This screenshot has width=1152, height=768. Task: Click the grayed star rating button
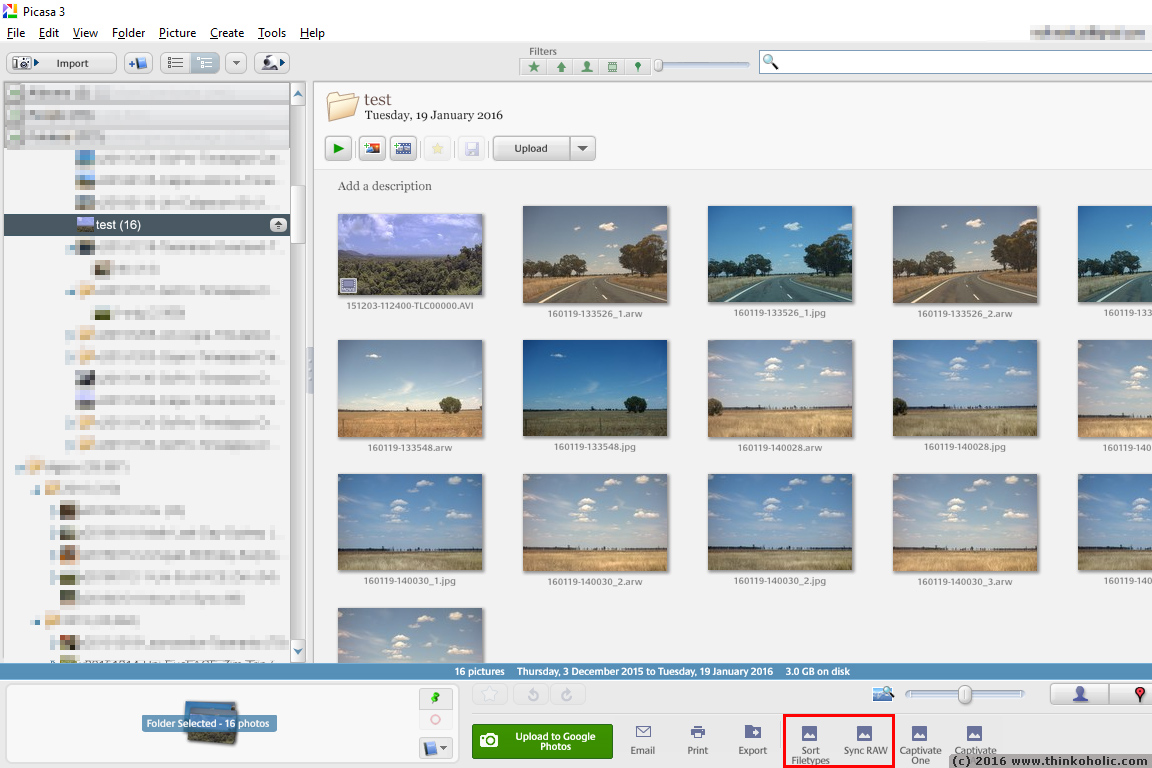point(489,695)
